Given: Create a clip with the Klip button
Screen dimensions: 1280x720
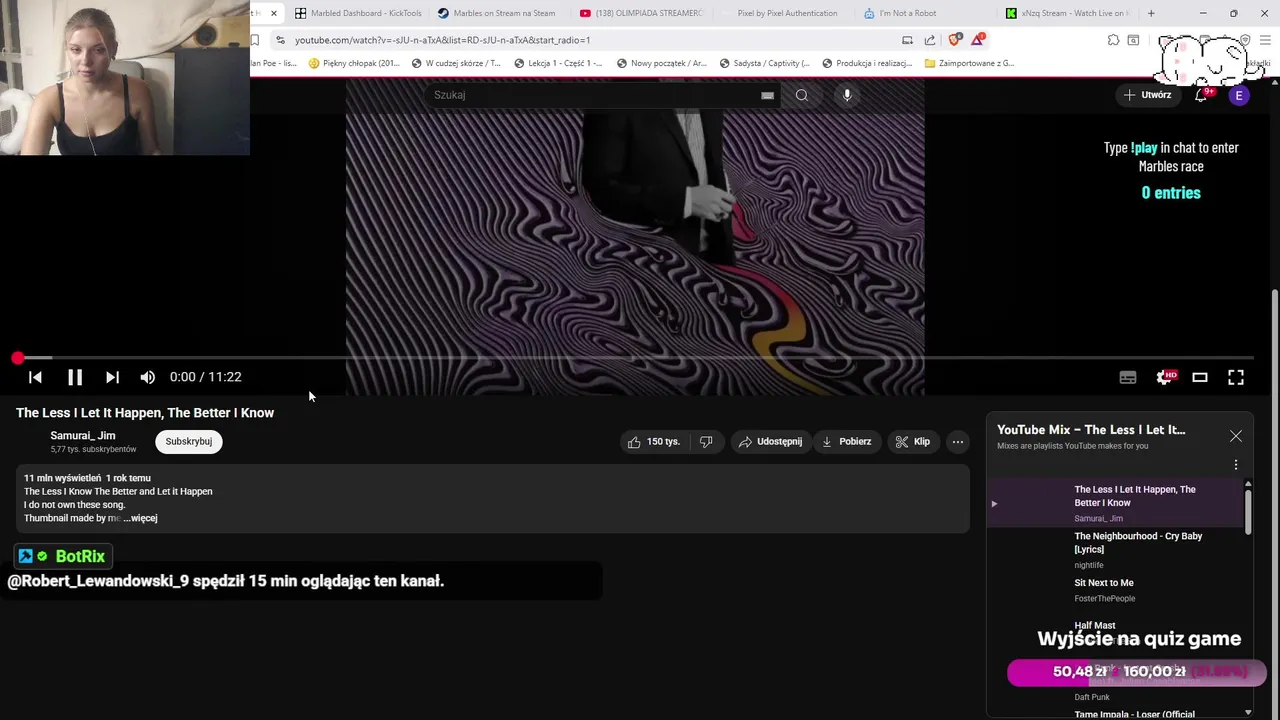Looking at the screenshot, I should 912,441.
